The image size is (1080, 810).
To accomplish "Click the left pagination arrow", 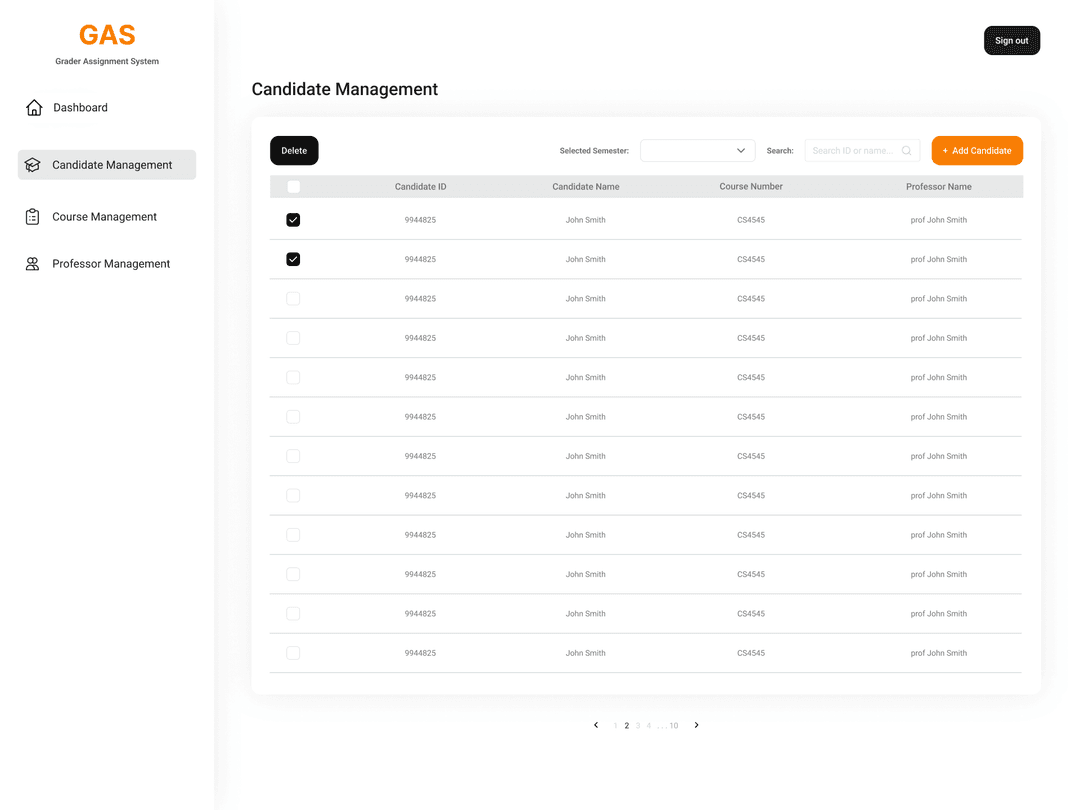I will tap(596, 724).
